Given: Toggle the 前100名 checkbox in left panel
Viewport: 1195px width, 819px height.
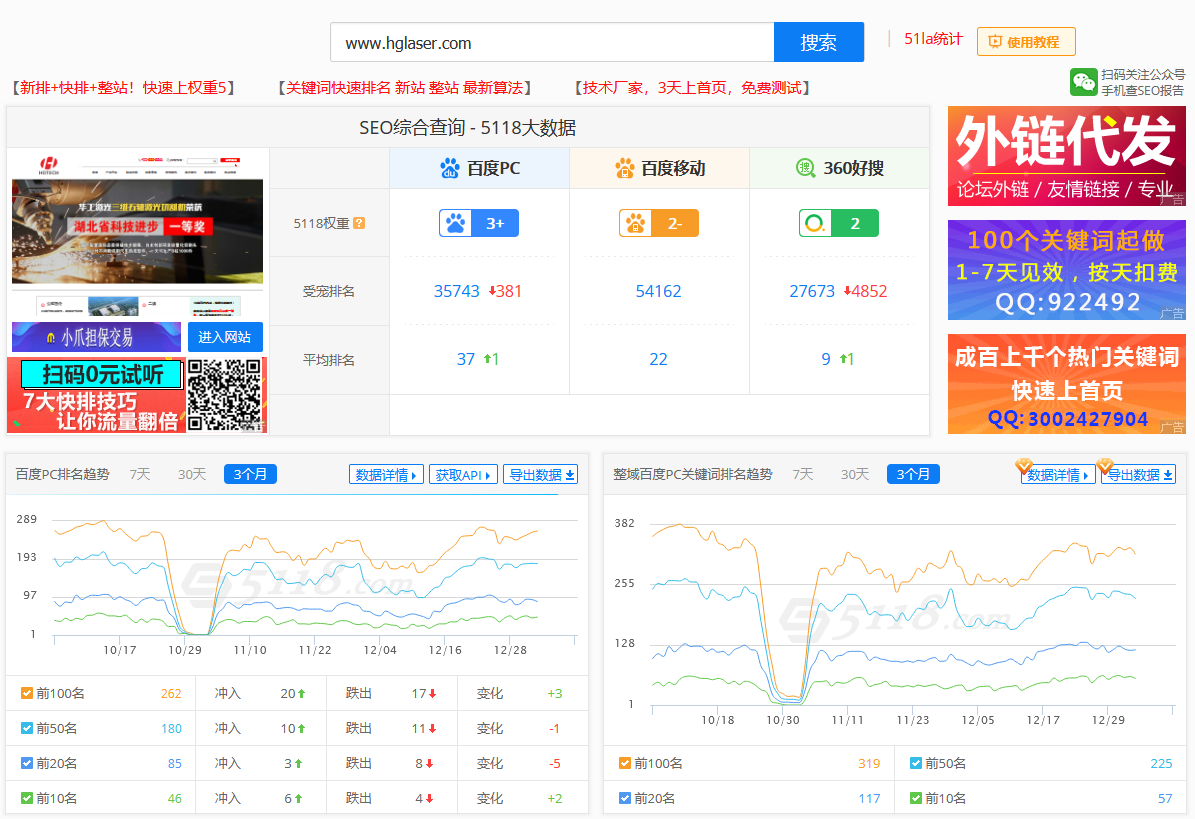Looking at the screenshot, I should click(x=27, y=693).
